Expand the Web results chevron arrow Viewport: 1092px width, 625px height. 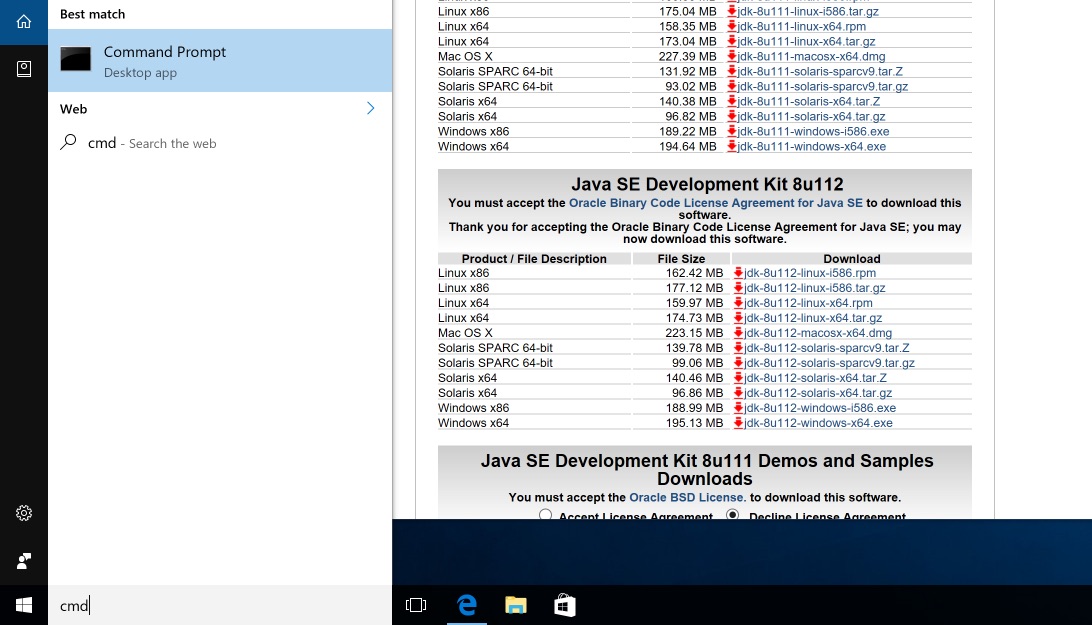click(370, 108)
